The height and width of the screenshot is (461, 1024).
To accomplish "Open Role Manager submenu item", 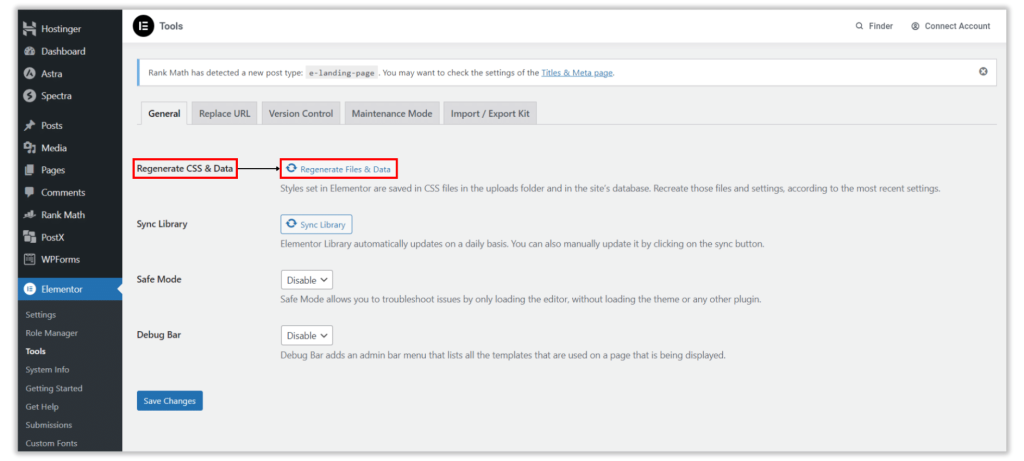I will pos(52,333).
